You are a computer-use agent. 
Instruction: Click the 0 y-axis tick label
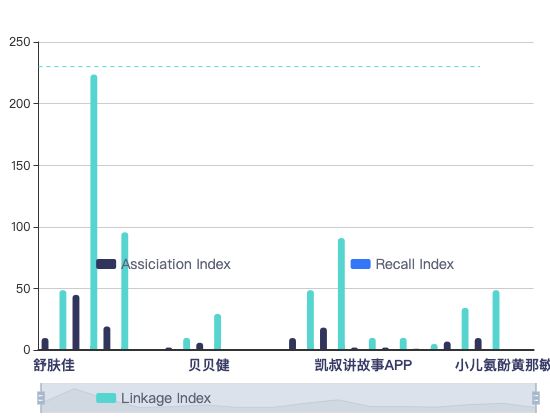pos(27,350)
